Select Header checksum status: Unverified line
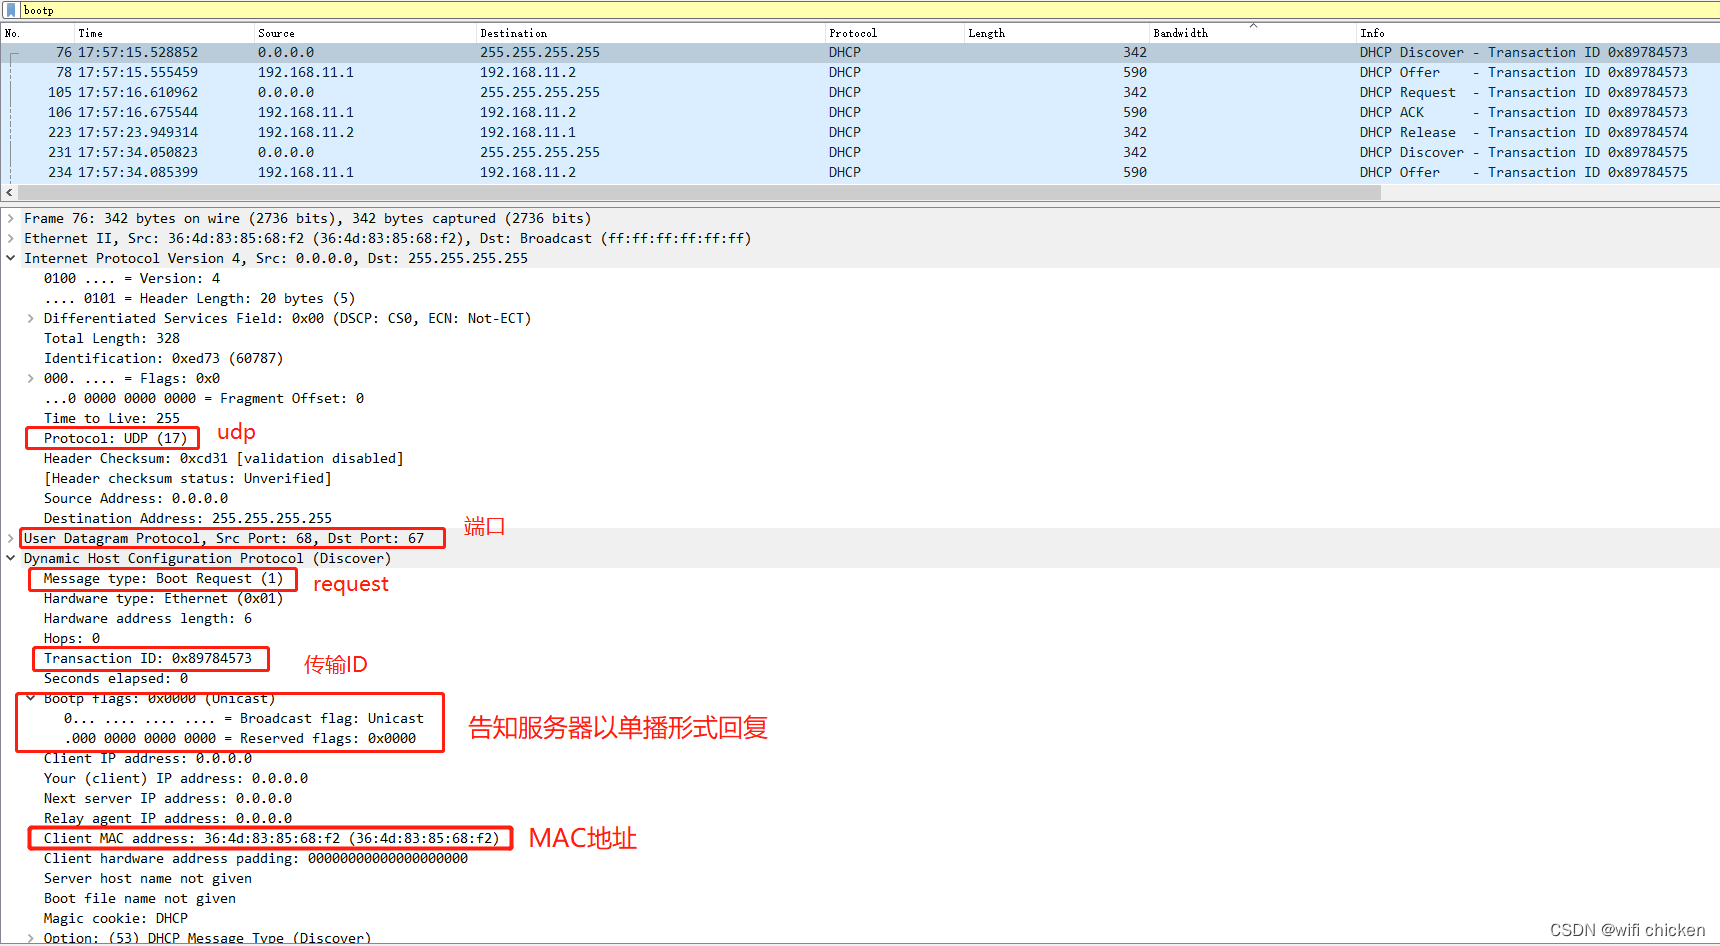 (187, 478)
